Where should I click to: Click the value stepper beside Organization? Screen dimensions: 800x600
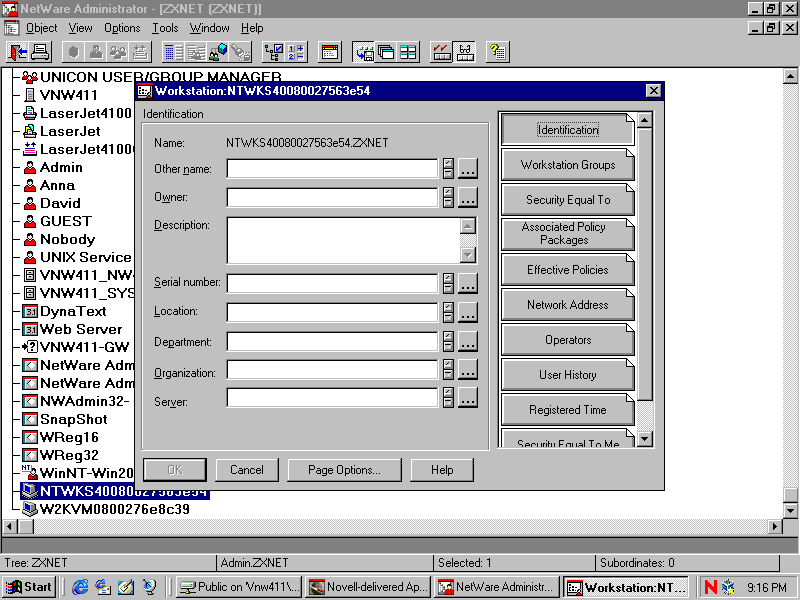448,369
